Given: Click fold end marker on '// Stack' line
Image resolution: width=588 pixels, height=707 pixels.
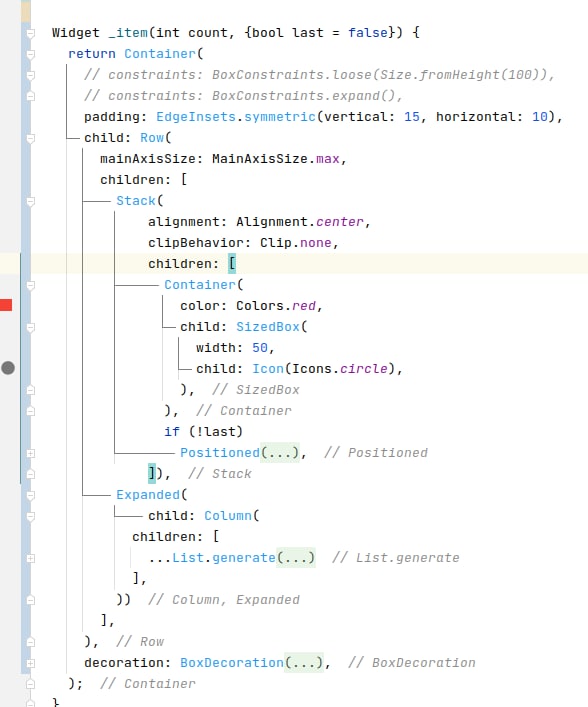Looking at the screenshot, I should 30,474.
